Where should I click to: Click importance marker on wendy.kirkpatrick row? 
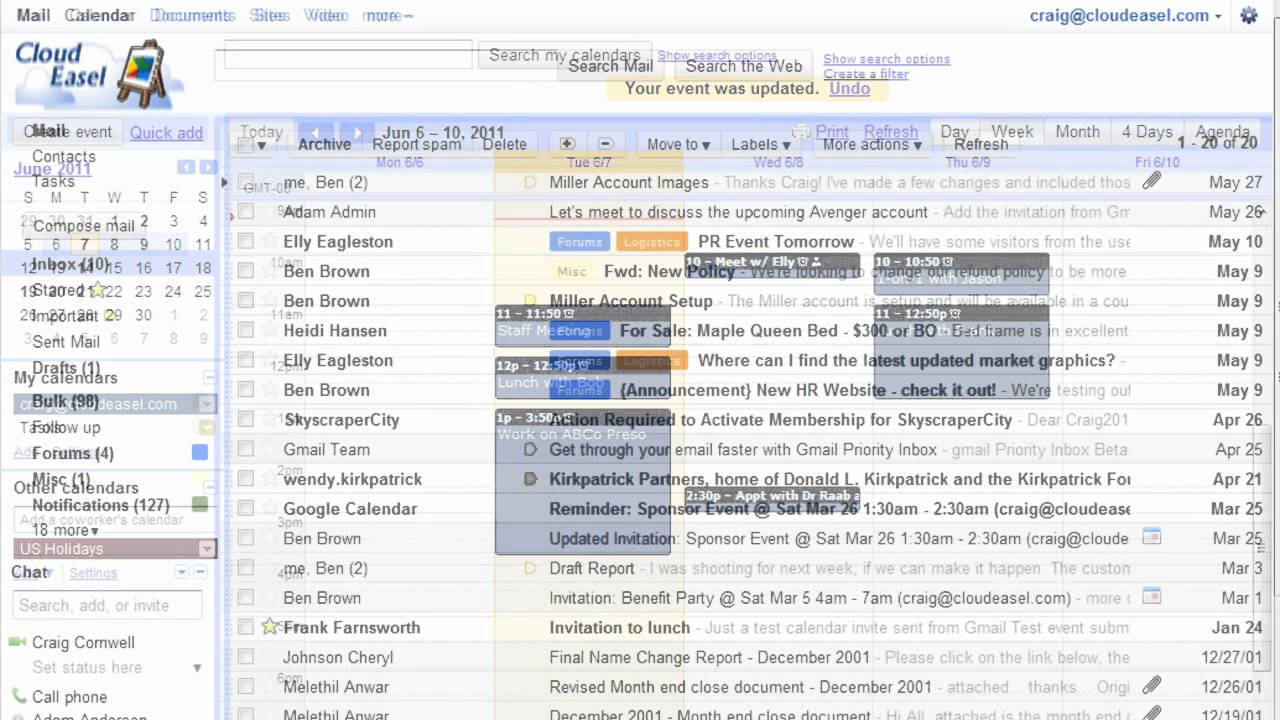531,479
